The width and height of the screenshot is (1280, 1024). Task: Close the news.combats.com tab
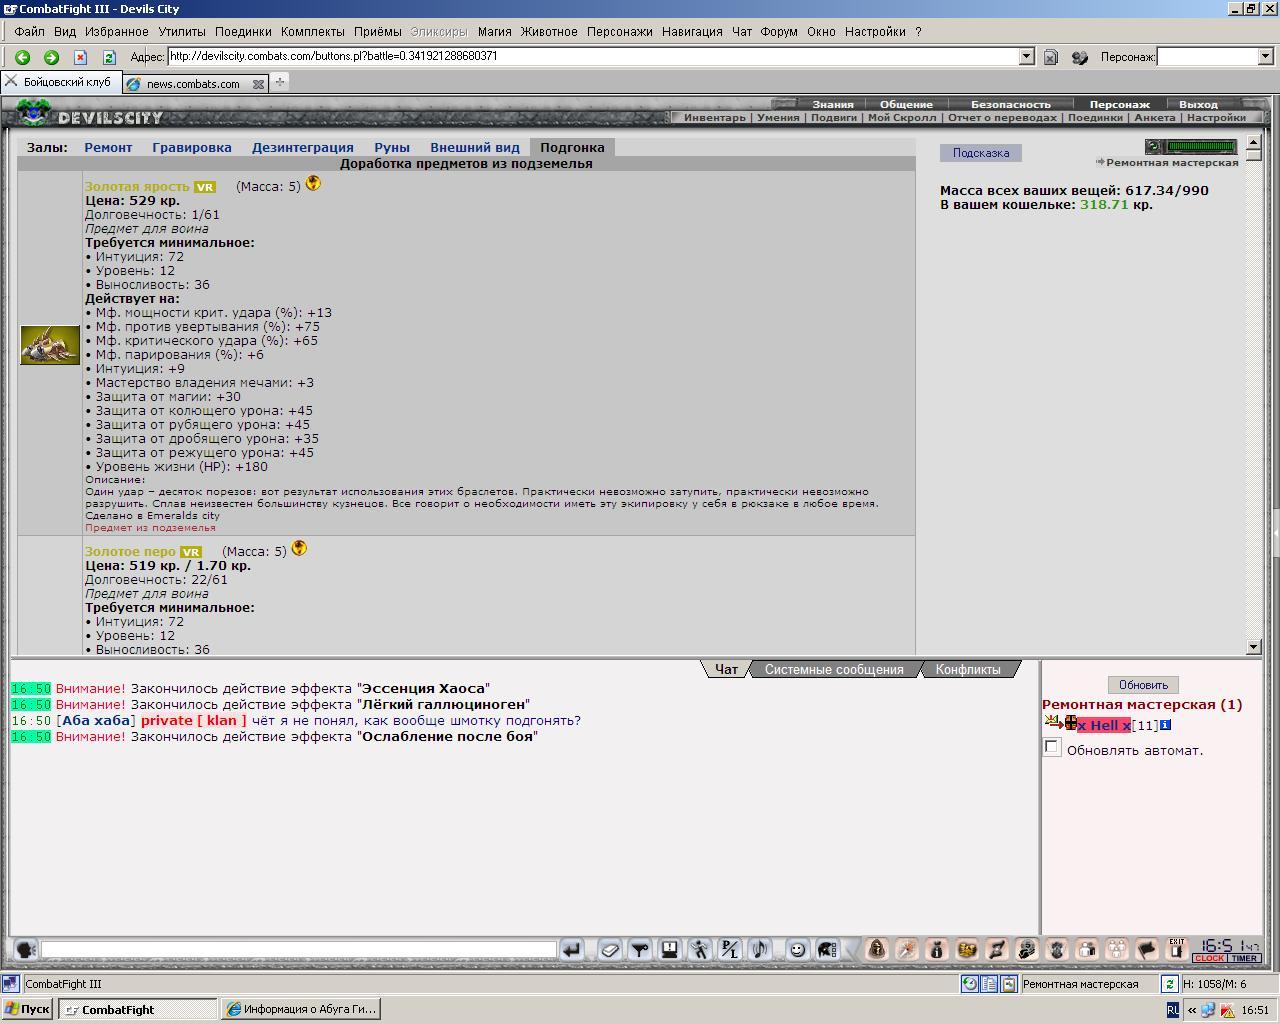(258, 84)
